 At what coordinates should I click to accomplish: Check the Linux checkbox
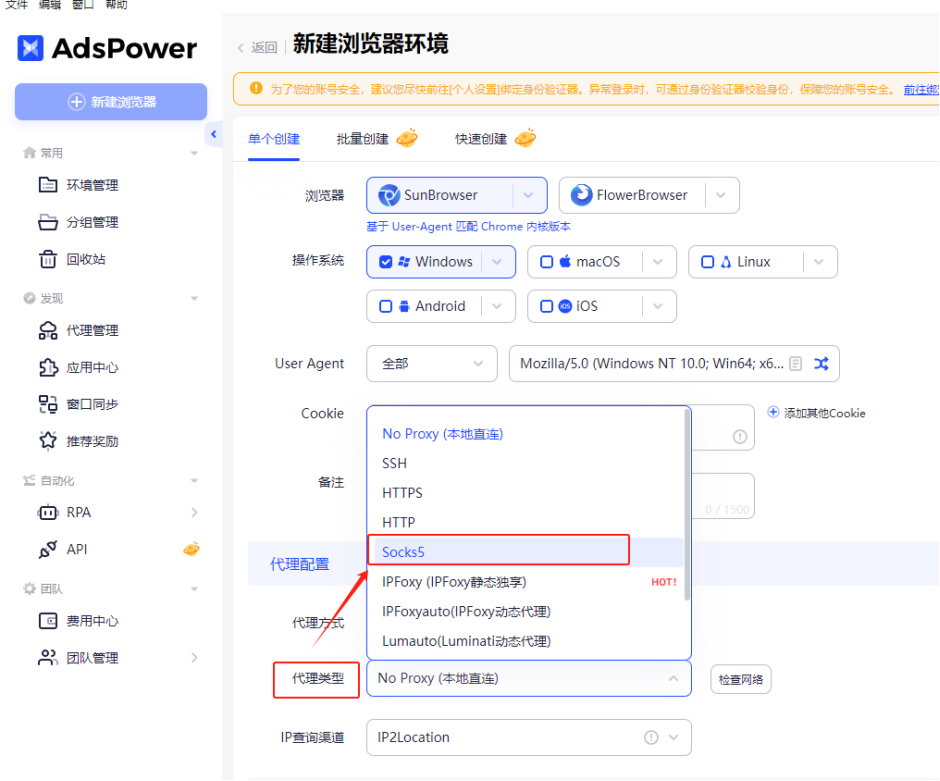coord(707,262)
